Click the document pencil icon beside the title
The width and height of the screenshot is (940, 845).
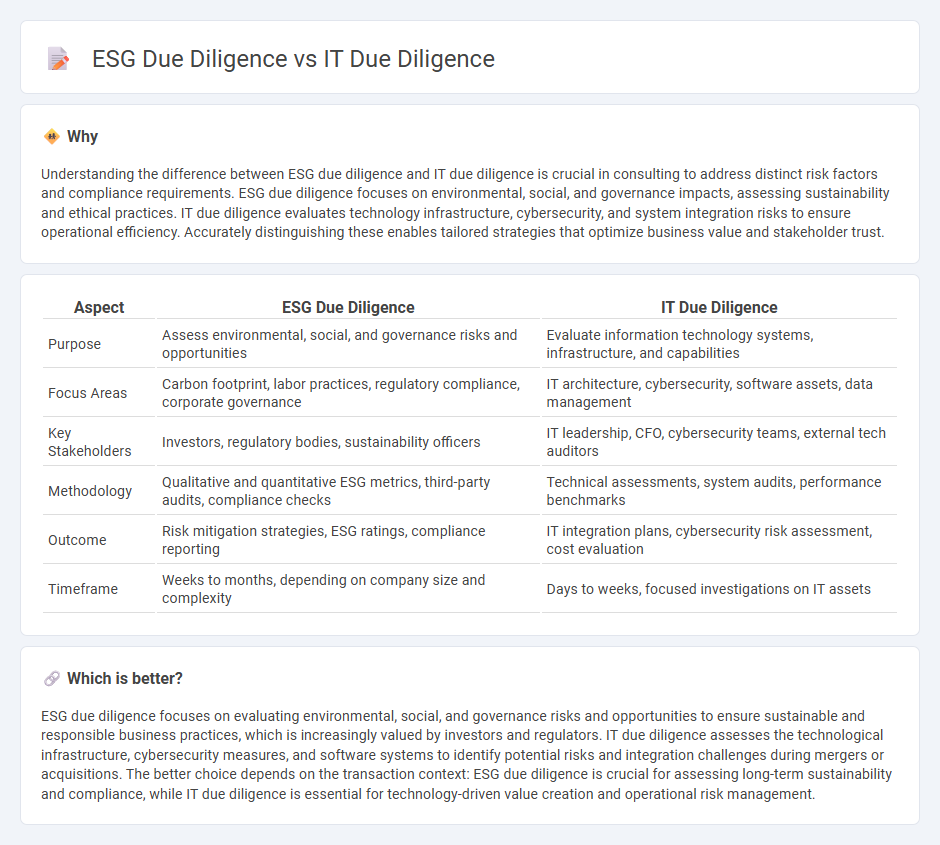[x=58, y=59]
